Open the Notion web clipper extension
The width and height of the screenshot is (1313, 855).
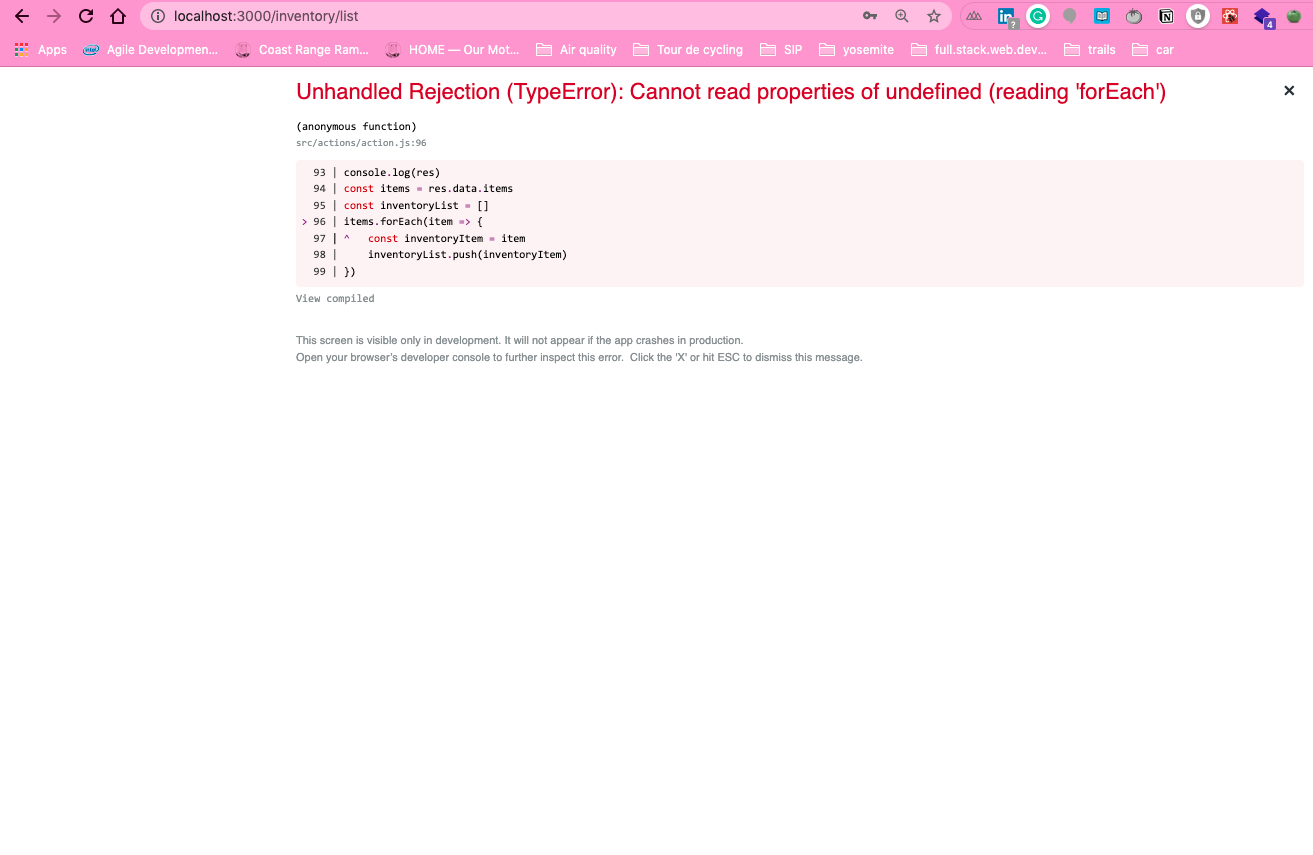coord(1166,16)
